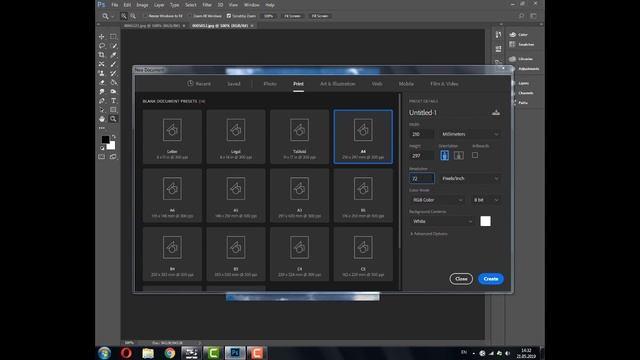Open the Libraries panel

522,59
